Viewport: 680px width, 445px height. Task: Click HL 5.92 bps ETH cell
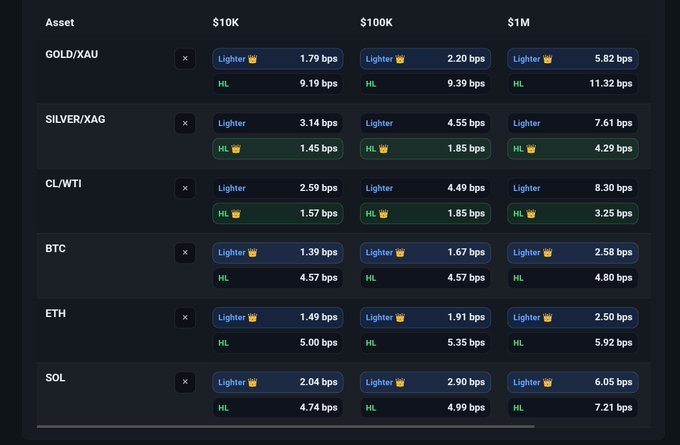[x=572, y=343]
